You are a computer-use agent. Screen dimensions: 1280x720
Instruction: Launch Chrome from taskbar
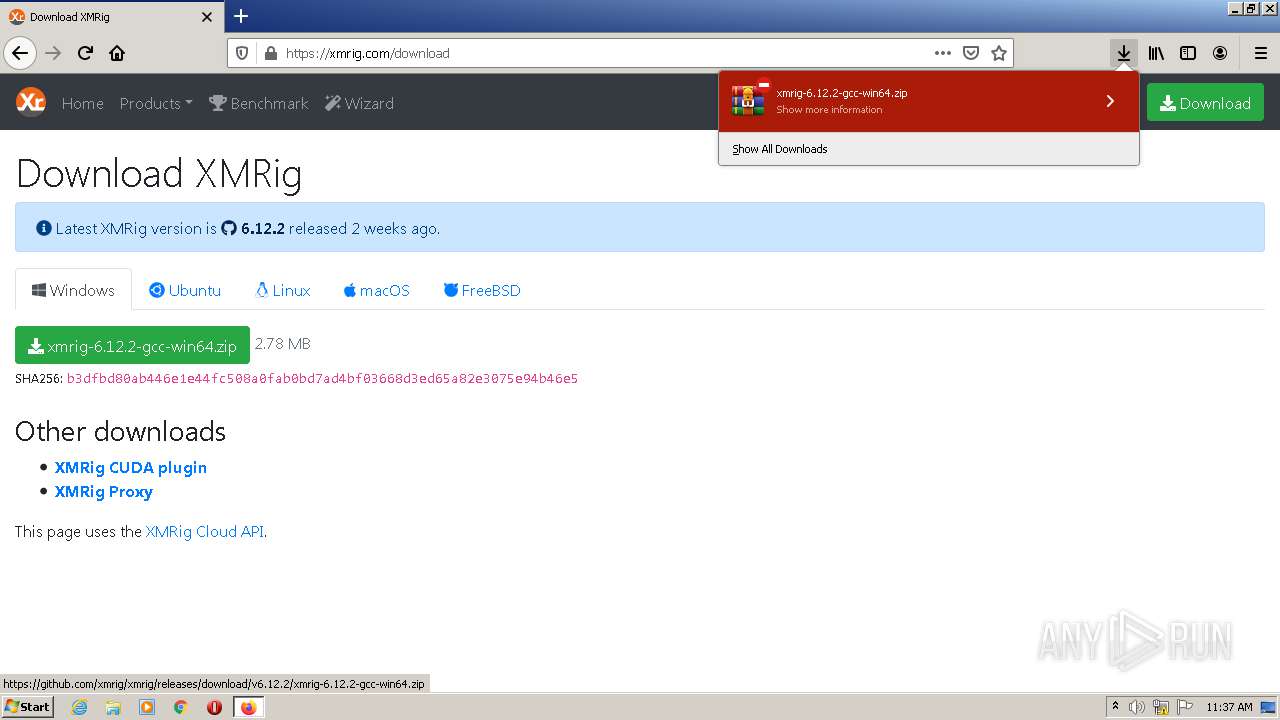[181, 707]
